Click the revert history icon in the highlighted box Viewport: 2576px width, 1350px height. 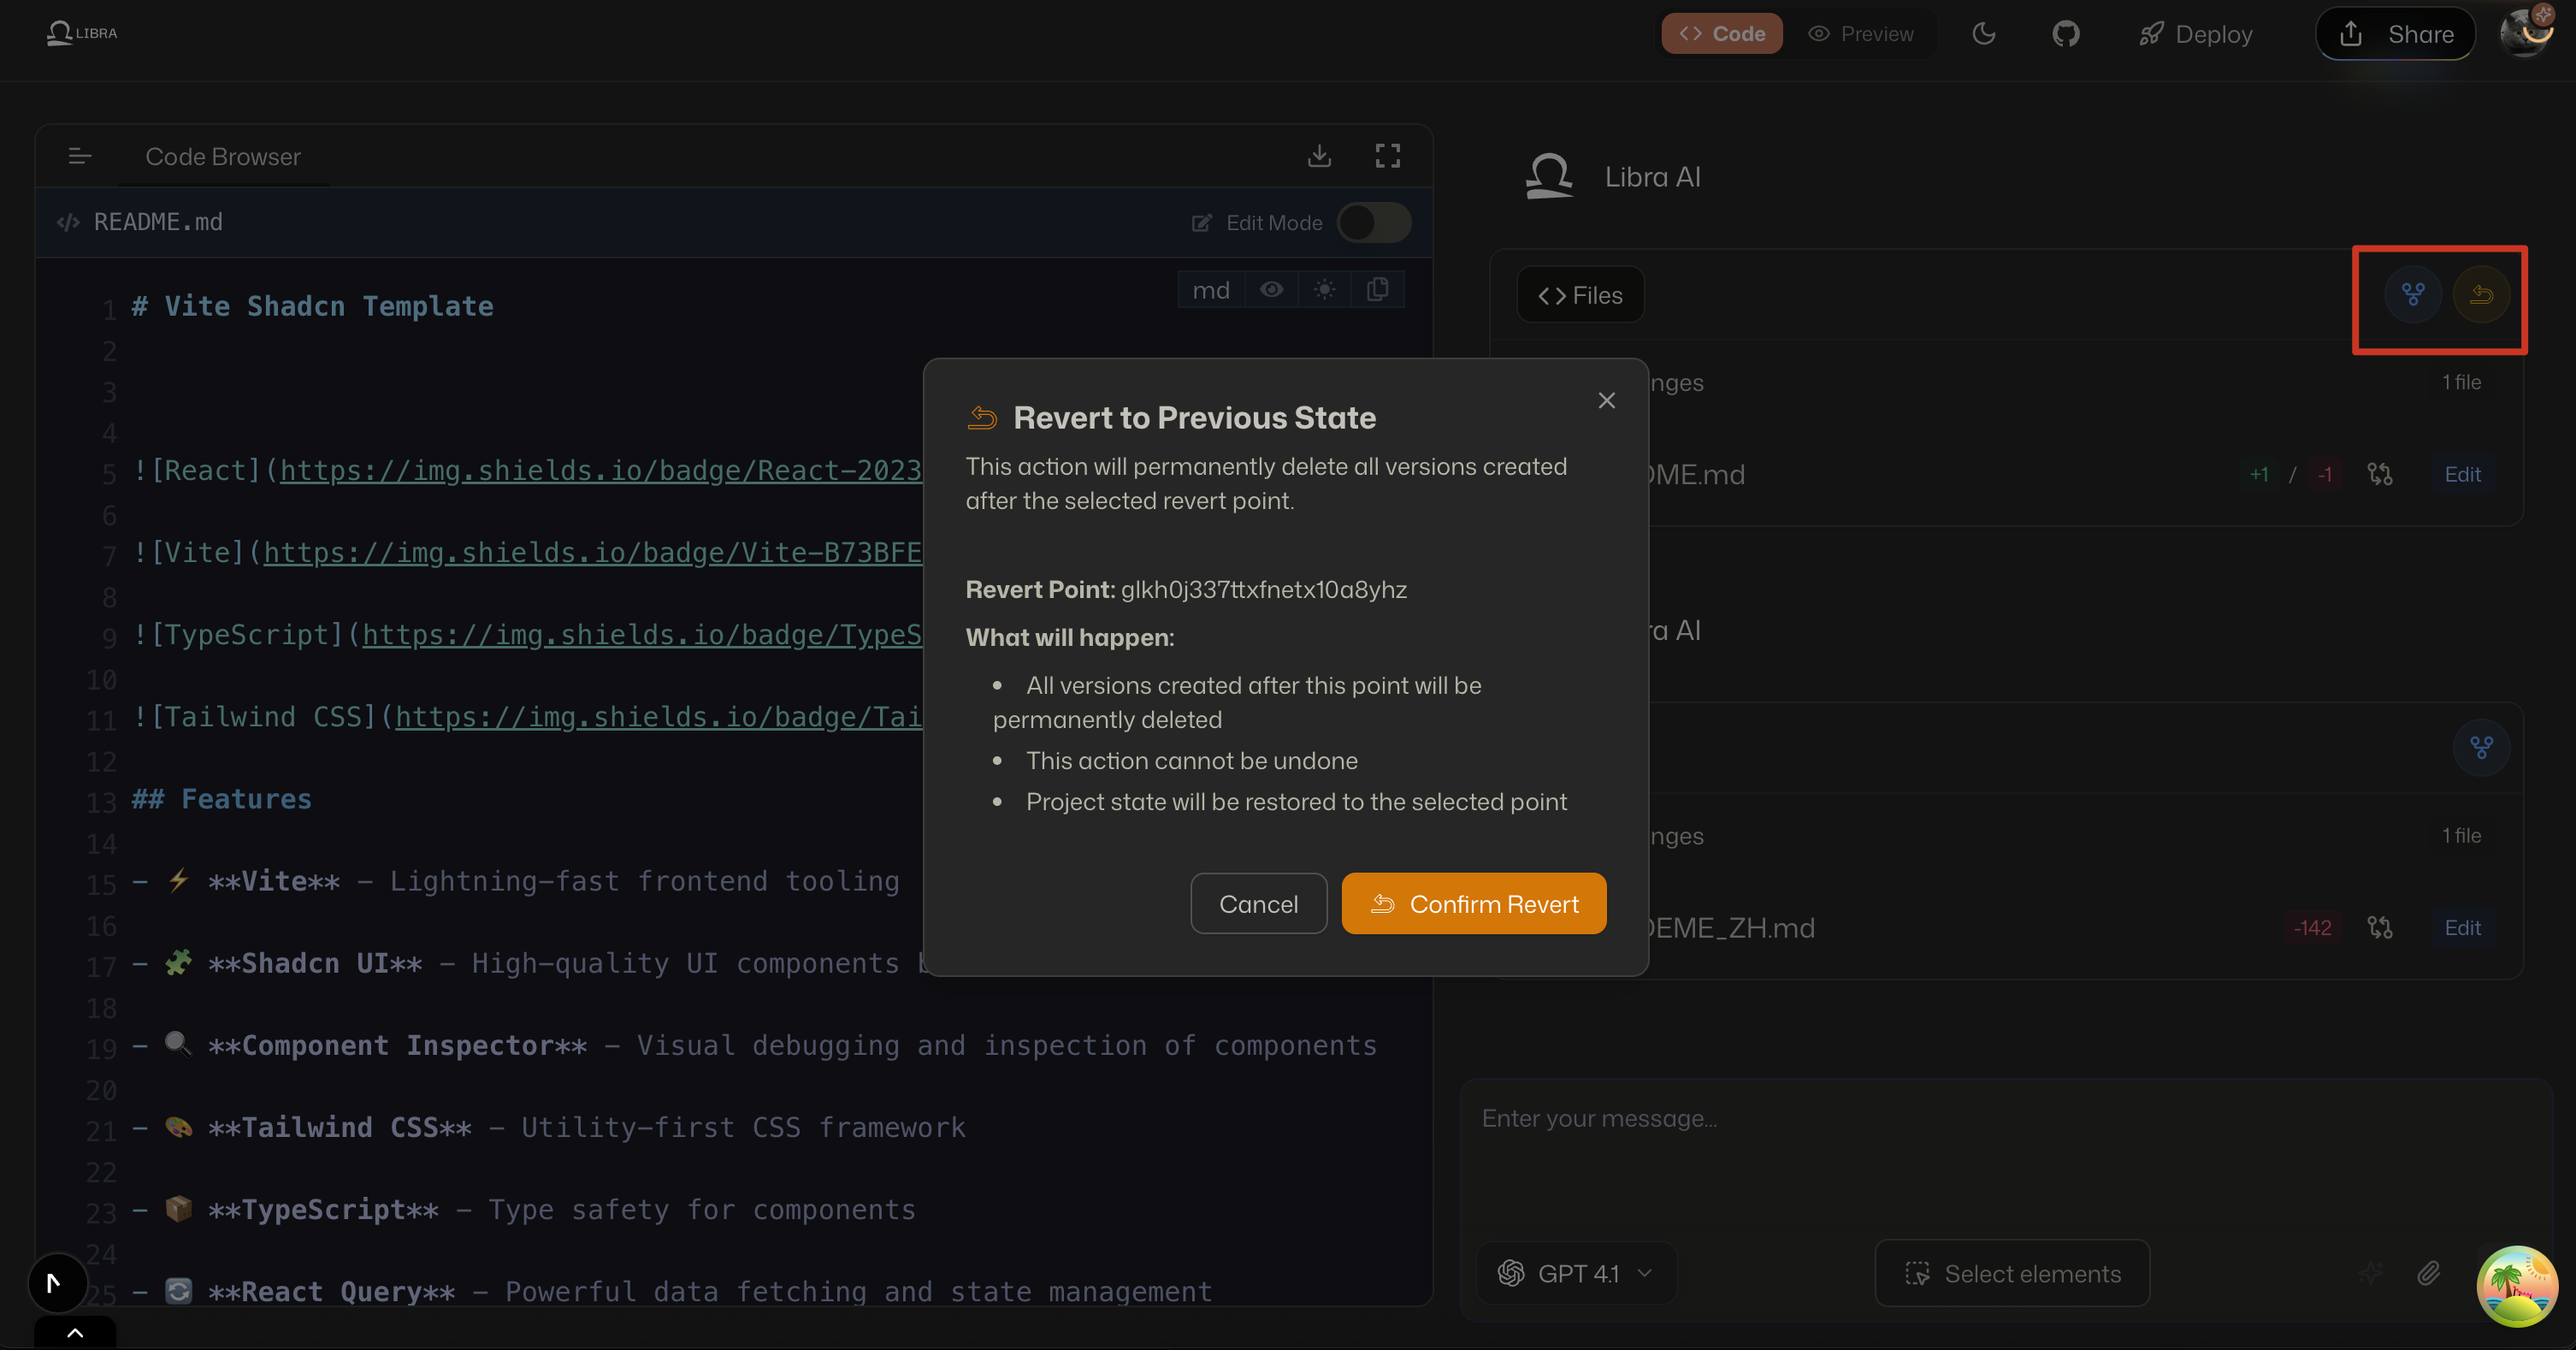[2483, 295]
